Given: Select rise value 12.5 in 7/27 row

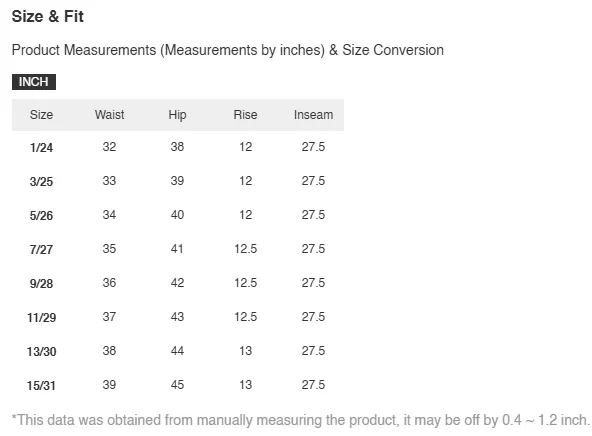Looking at the screenshot, I should click(x=245, y=248).
